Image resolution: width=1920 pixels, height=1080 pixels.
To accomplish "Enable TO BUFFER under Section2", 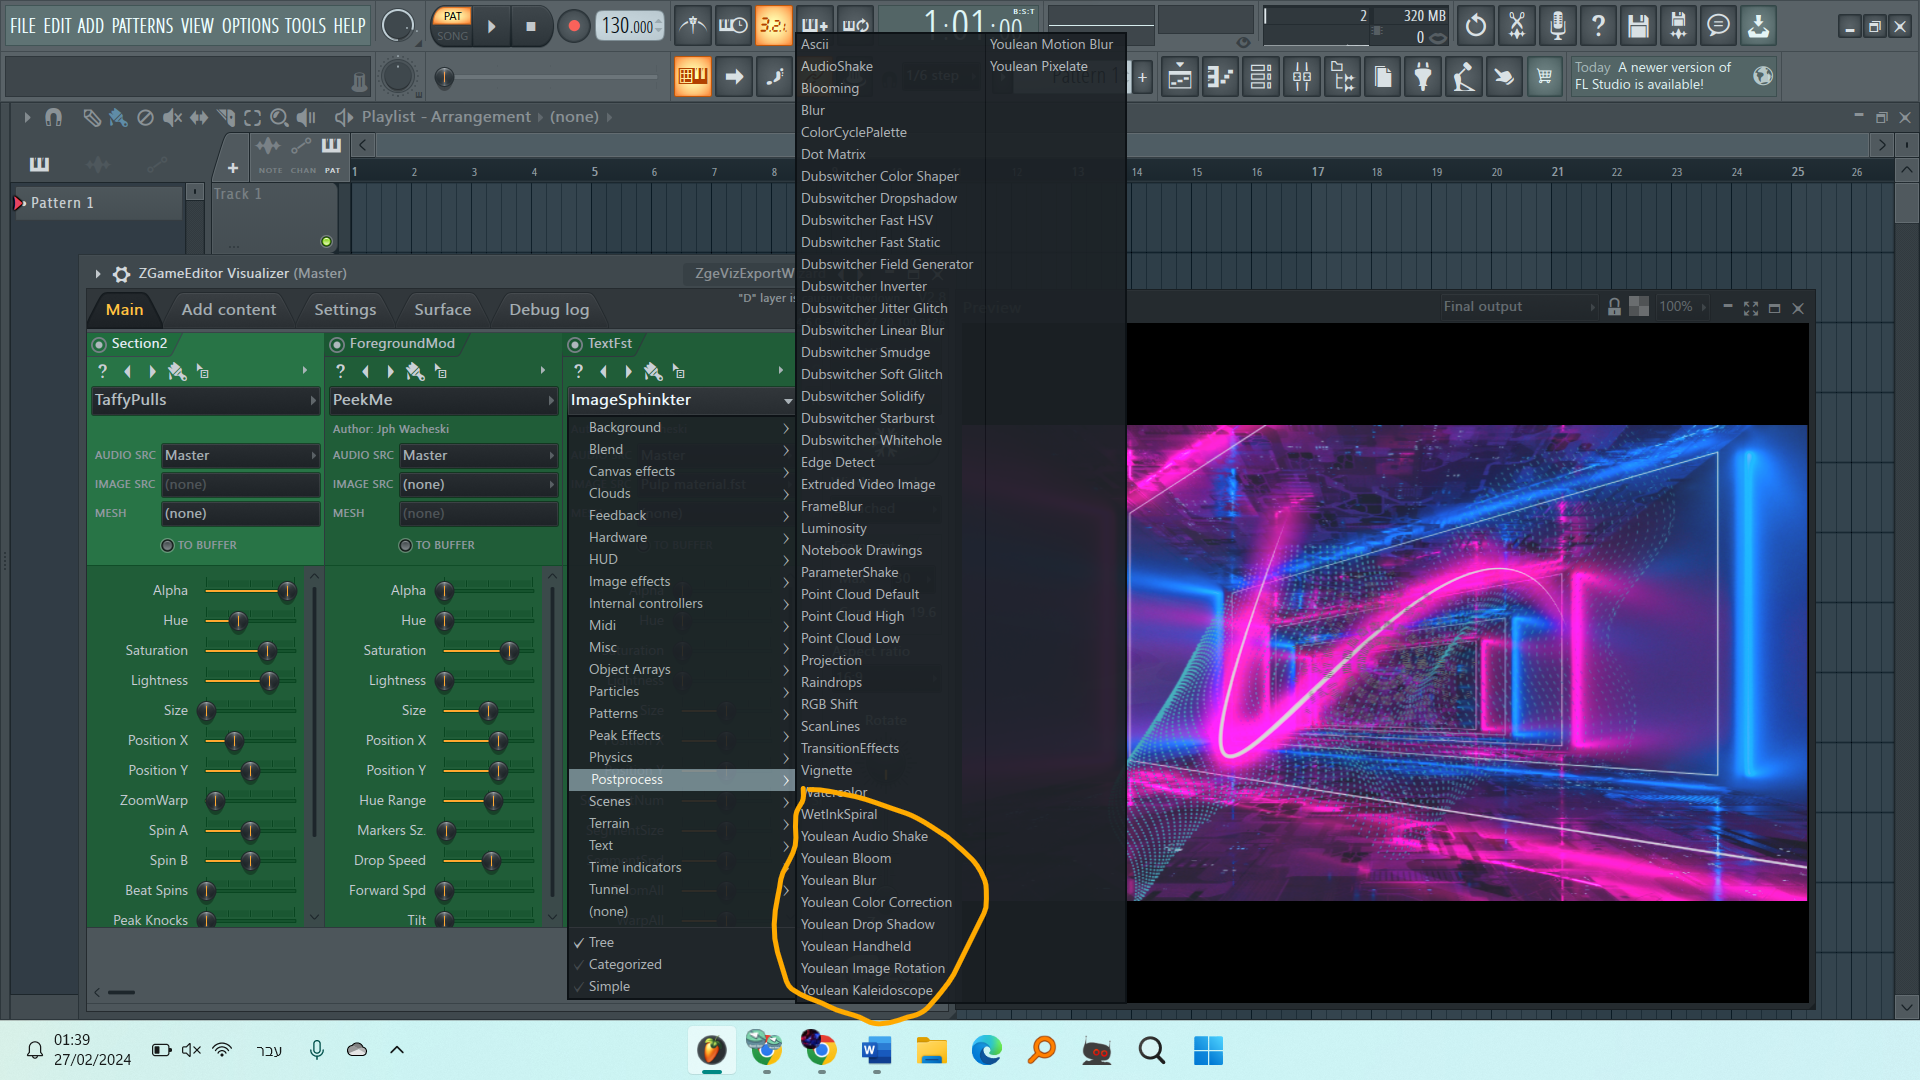I will click(x=168, y=545).
